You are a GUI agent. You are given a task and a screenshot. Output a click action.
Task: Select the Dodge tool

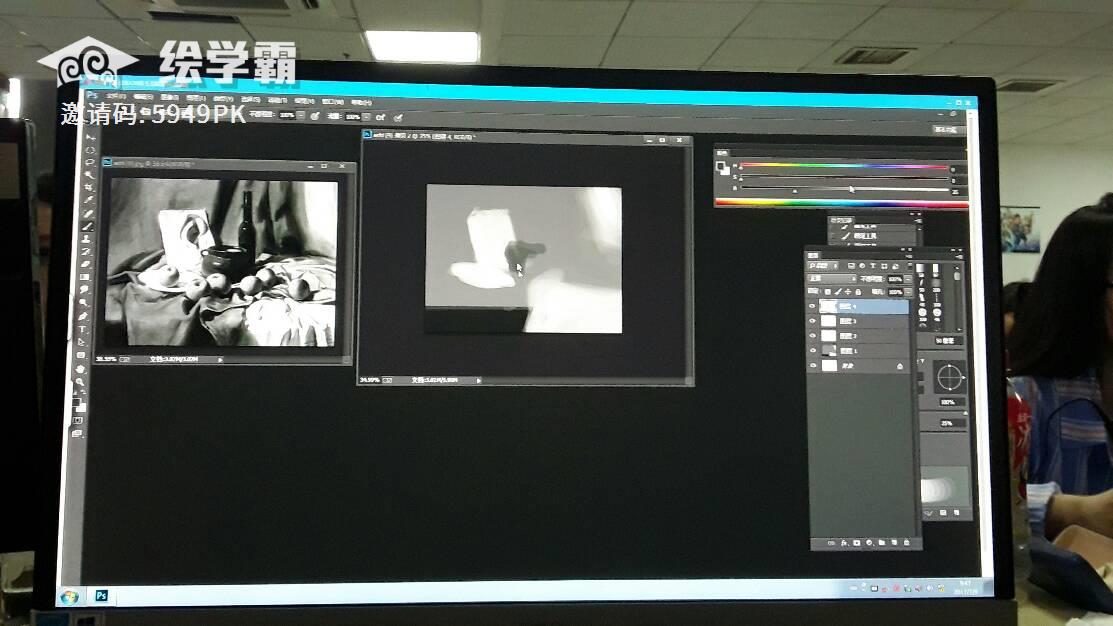[84, 302]
